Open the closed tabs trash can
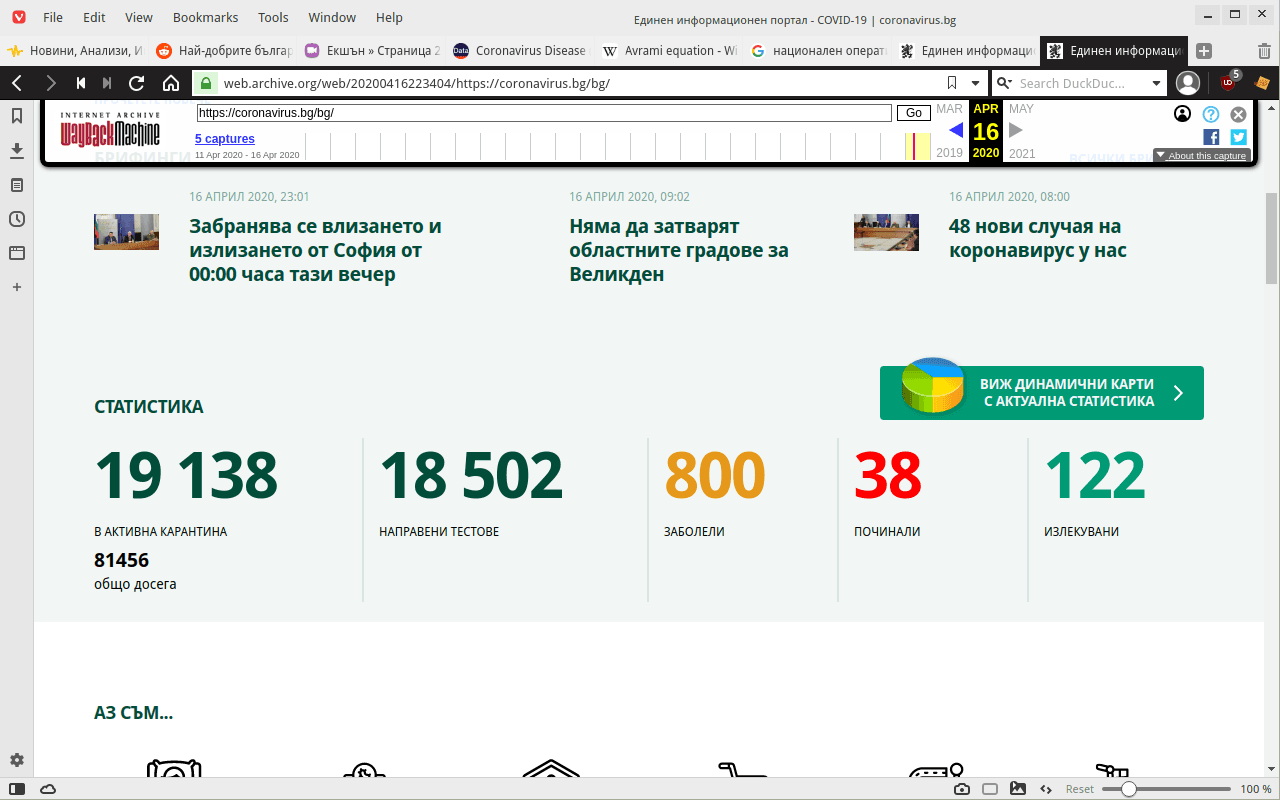Viewport: 1280px width, 800px height. pyautogui.click(x=1264, y=51)
